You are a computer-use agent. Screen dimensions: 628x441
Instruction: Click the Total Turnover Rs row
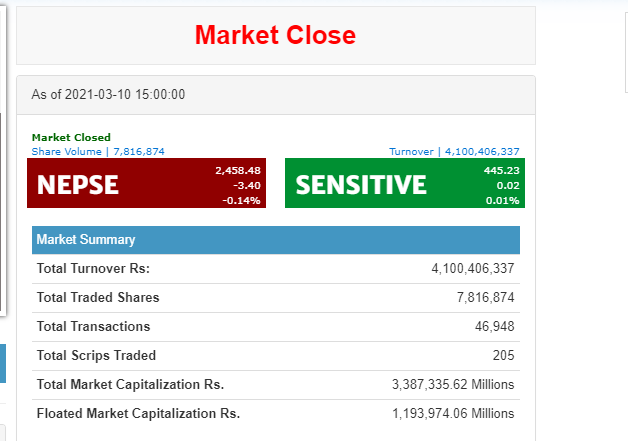click(276, 269)
